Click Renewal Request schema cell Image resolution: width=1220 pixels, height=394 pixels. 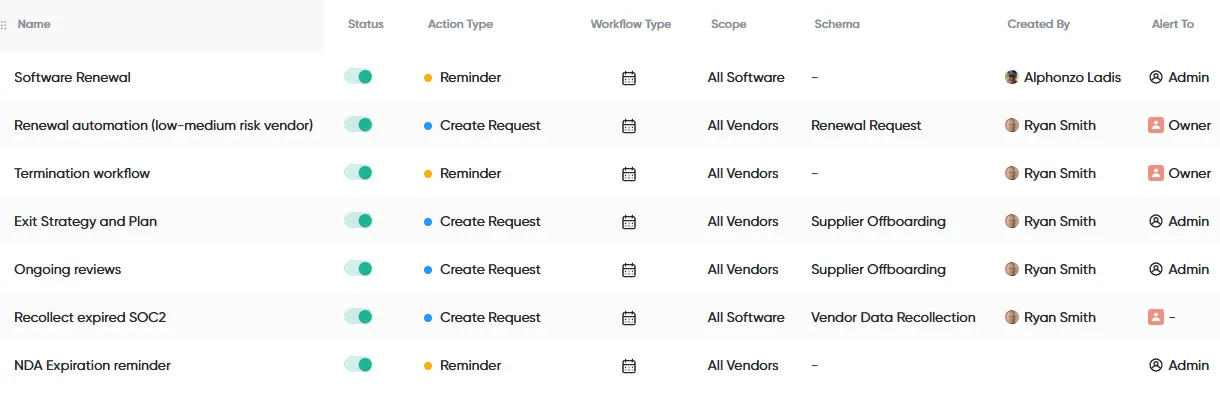tap(866, 125)
